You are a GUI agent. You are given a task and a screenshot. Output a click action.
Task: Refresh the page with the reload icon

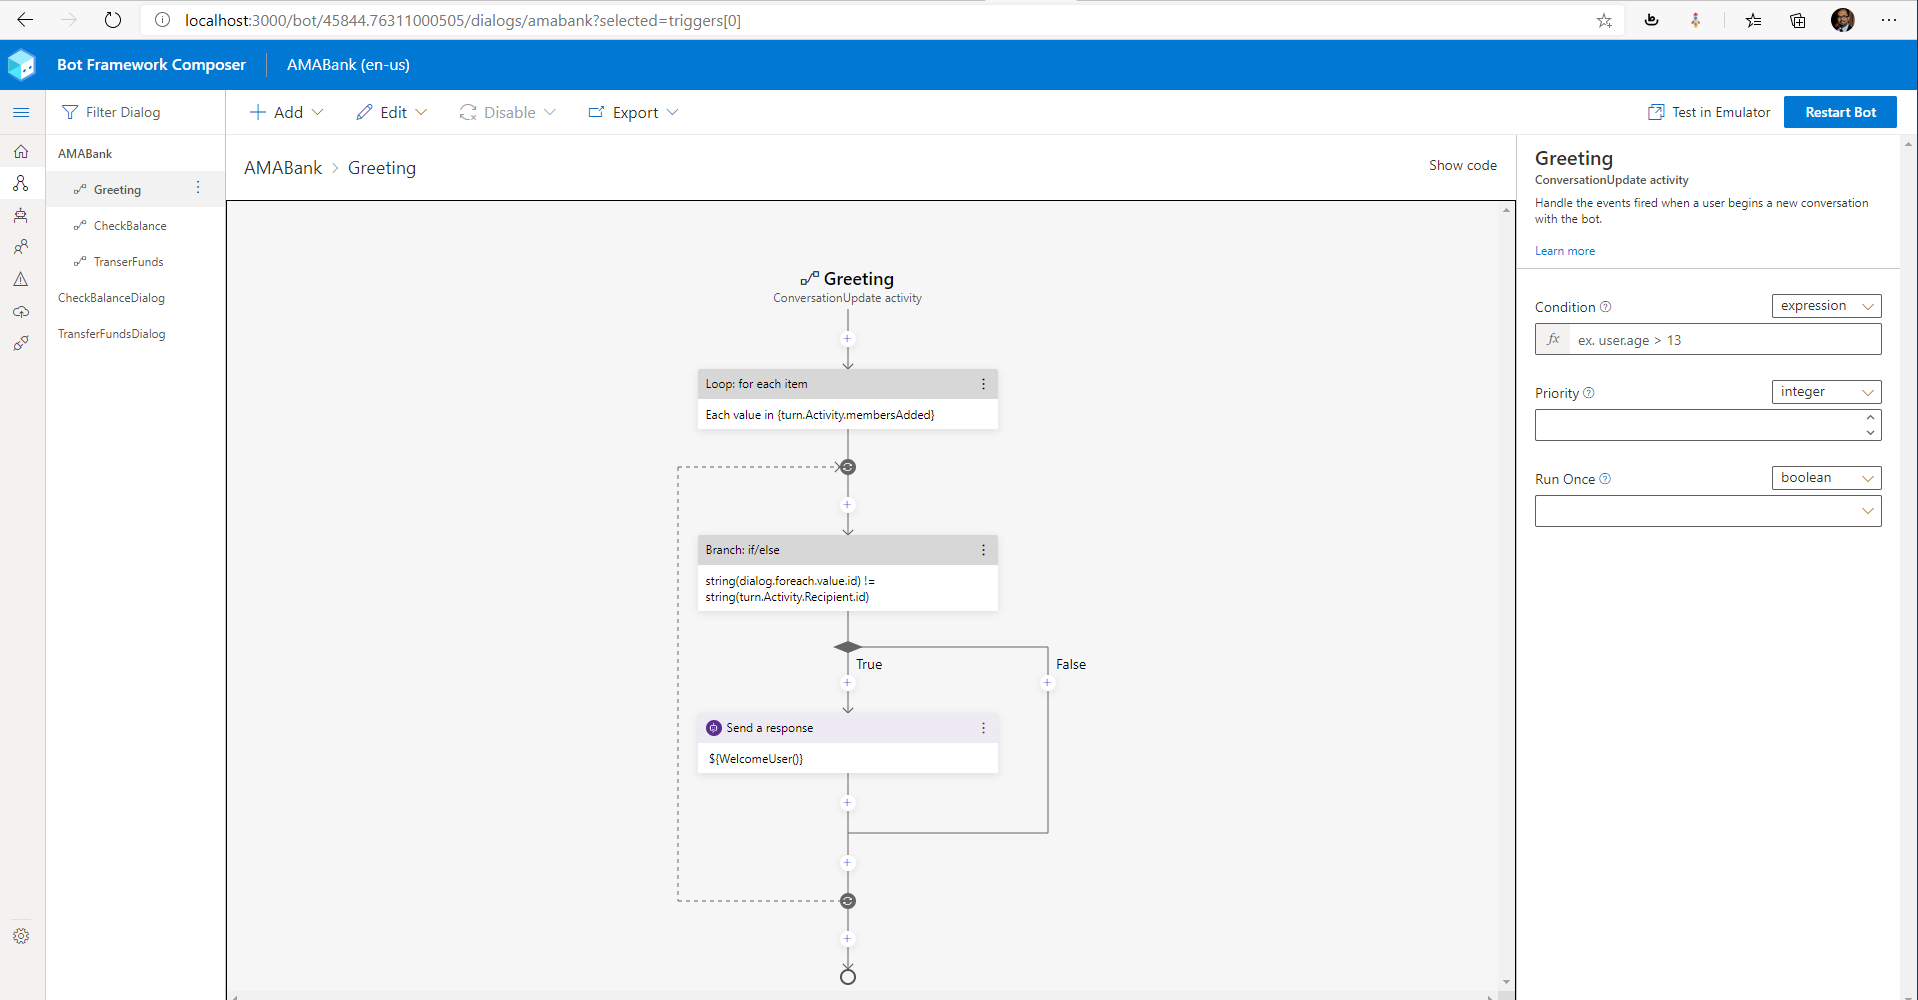click(113, 20)
